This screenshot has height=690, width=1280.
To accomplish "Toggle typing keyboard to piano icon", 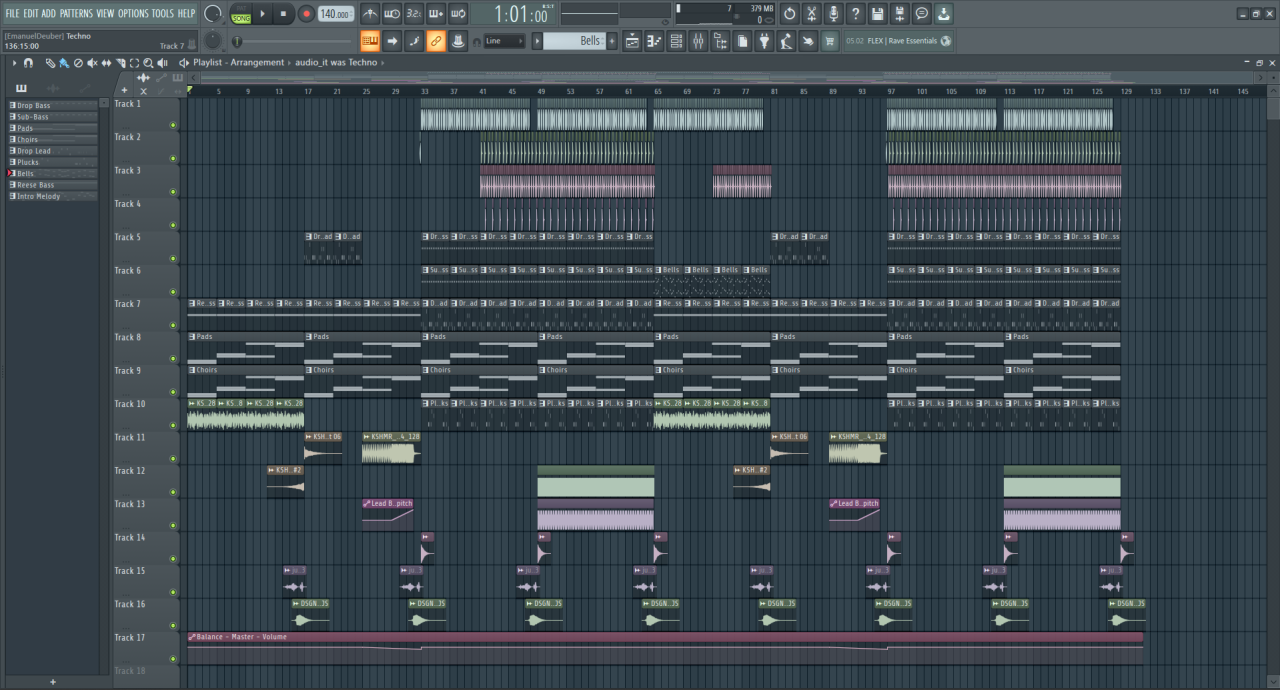I will point(370,41).
